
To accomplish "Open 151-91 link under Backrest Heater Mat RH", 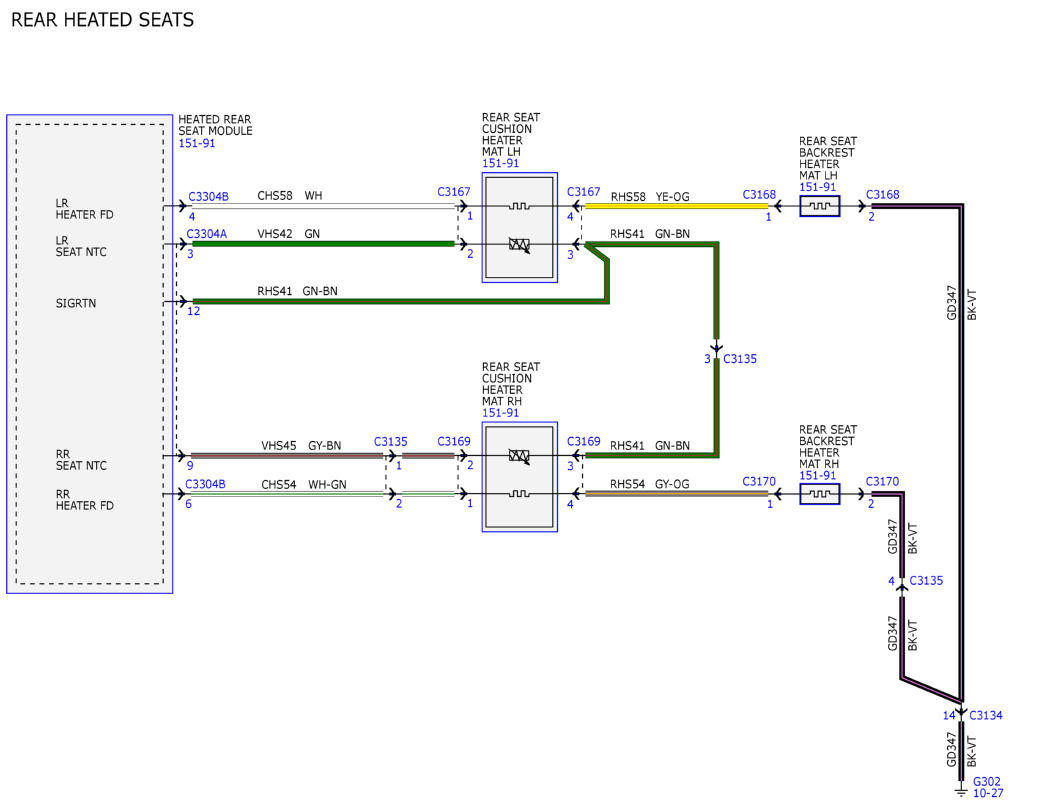I will (x=818, y=475).
